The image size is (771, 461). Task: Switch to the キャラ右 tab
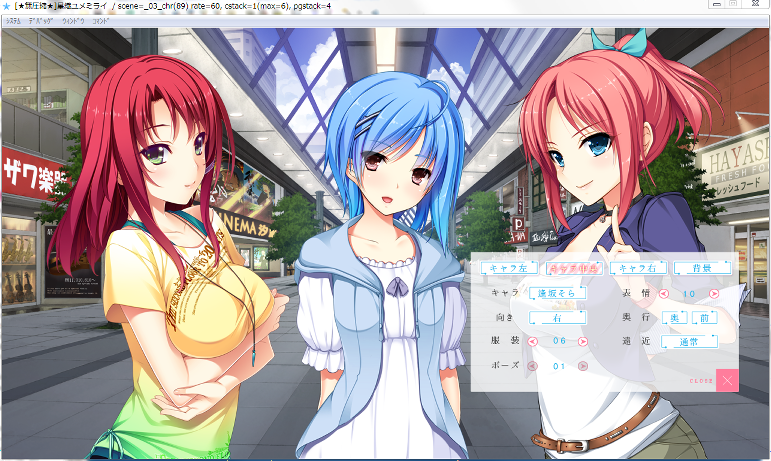[636, 268]
